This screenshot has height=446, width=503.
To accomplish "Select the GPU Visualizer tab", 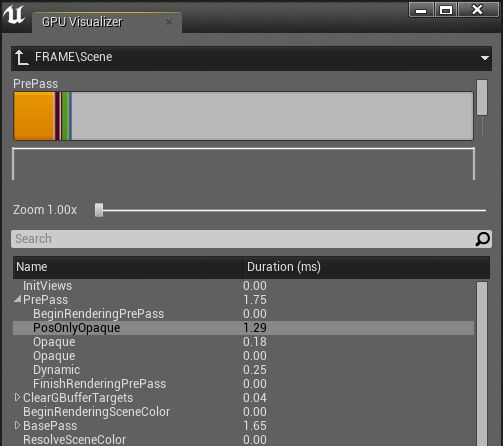I will 107,22.
